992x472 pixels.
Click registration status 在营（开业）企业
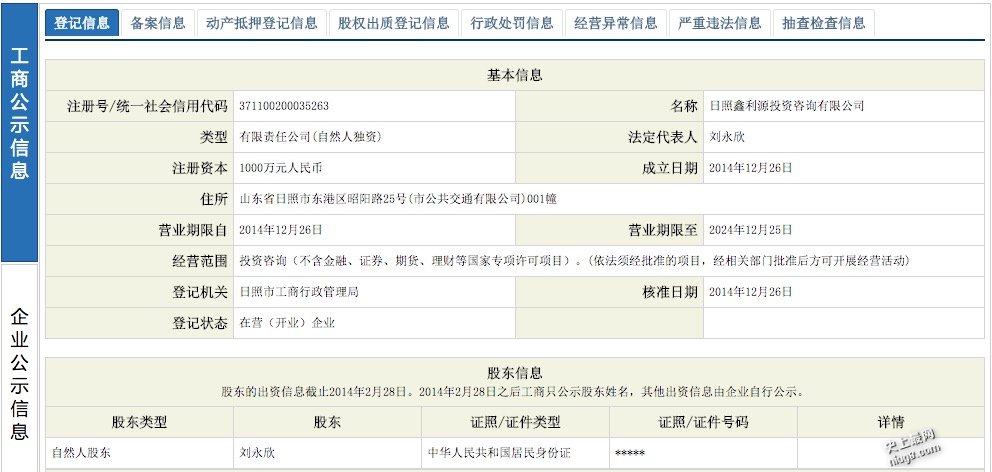[287, 323]
